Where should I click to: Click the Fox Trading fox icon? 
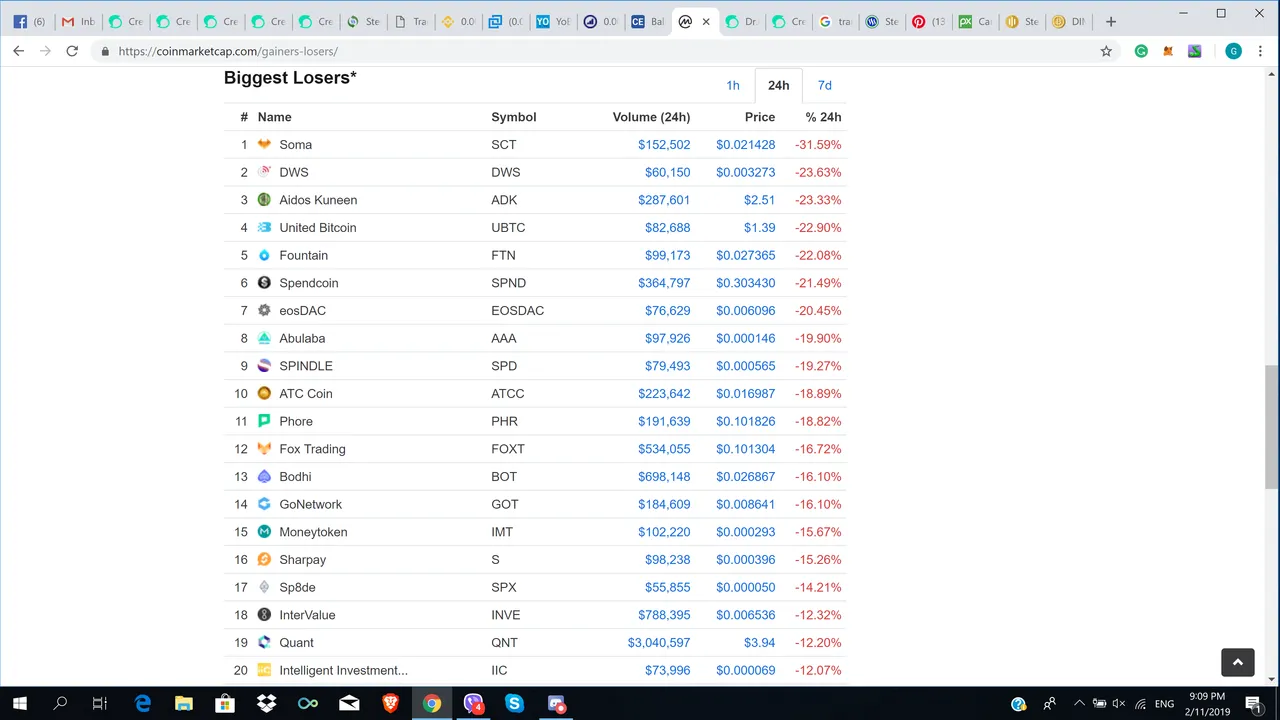coord(264,449)
